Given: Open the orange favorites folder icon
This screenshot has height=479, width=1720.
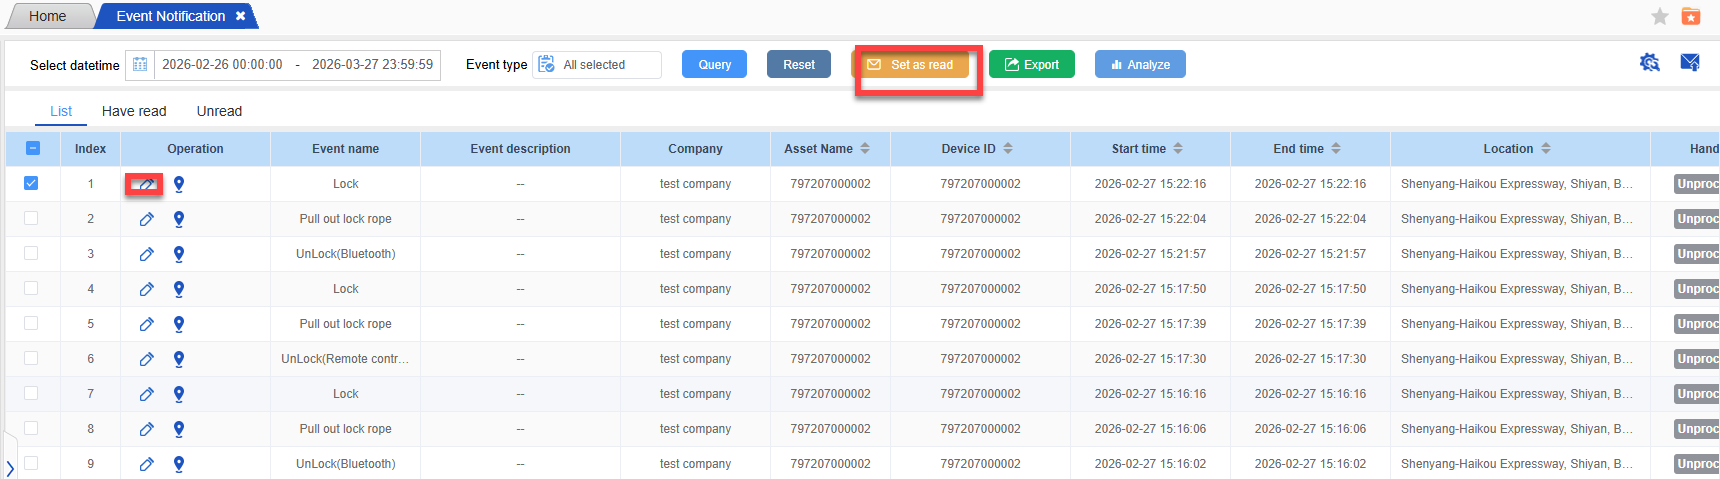Looking at the screenshot, I should click(1691, 16).
